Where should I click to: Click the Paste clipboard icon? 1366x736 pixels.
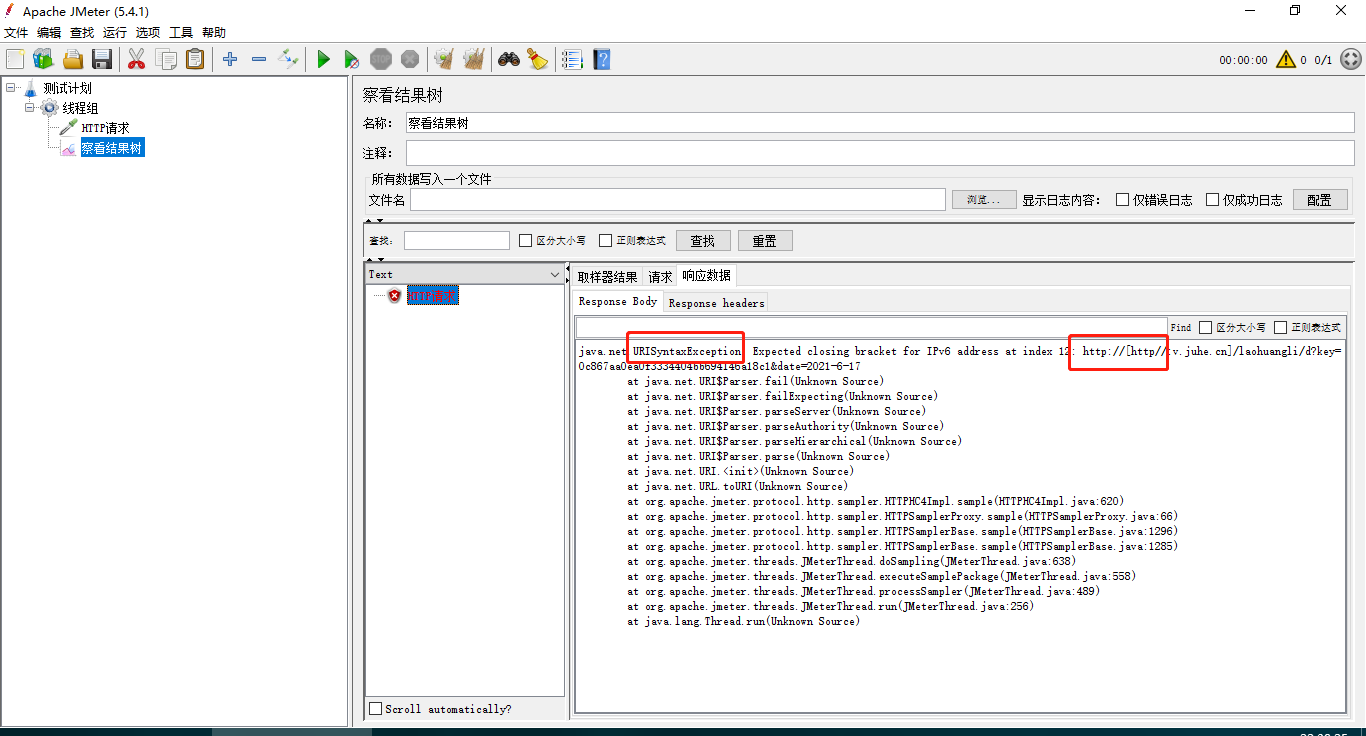coord(195,59)
